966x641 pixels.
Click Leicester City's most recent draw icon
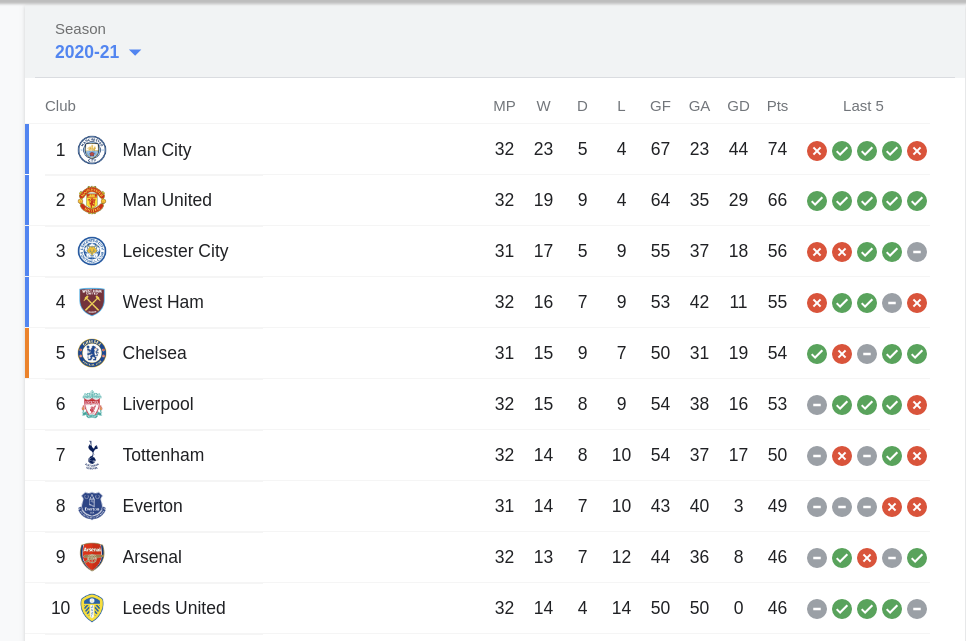tap(917, 252)
